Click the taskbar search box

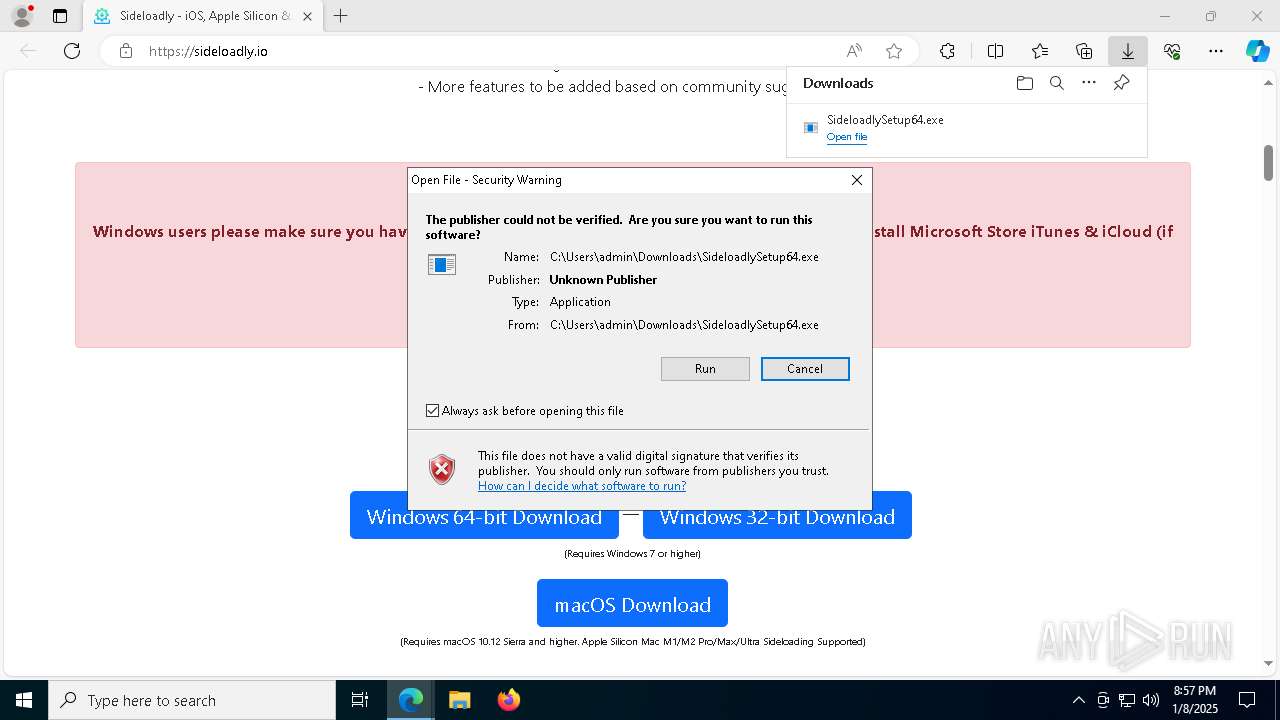coord(192,700)
